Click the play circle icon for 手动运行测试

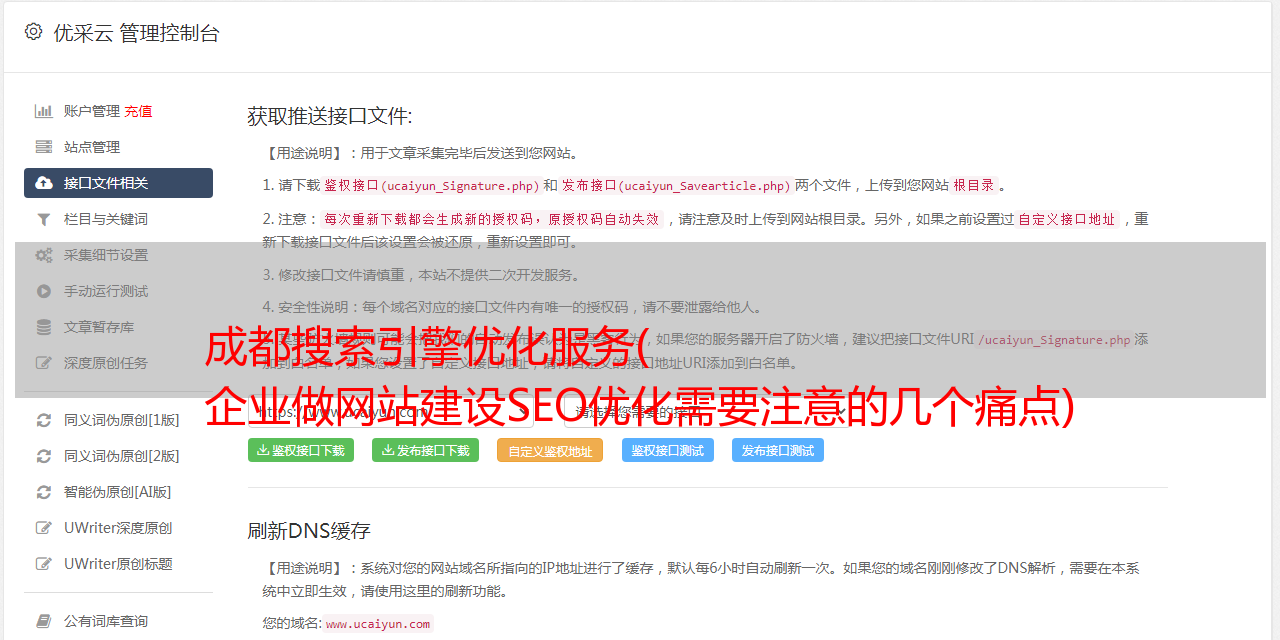point(44,291)
